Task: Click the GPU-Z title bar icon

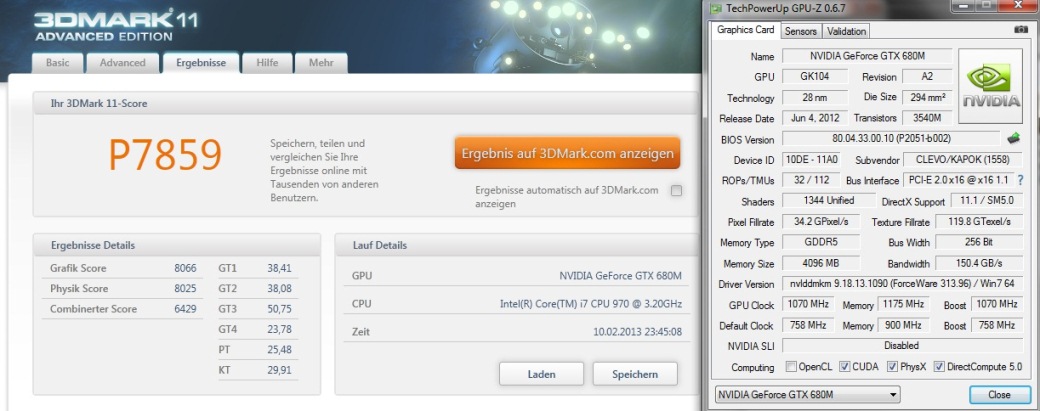Action: 716,9
